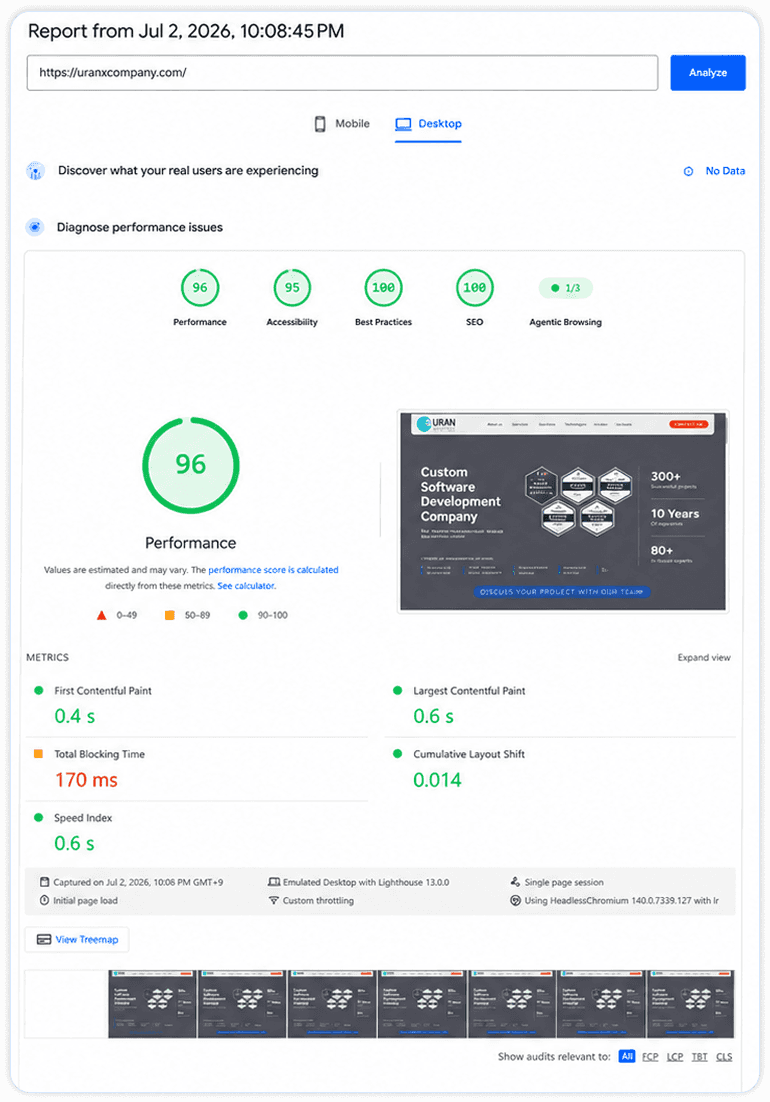Click the Initial page load timer icon
The height and width of the screenshot is (1102, 770).
tap(44, 900)
